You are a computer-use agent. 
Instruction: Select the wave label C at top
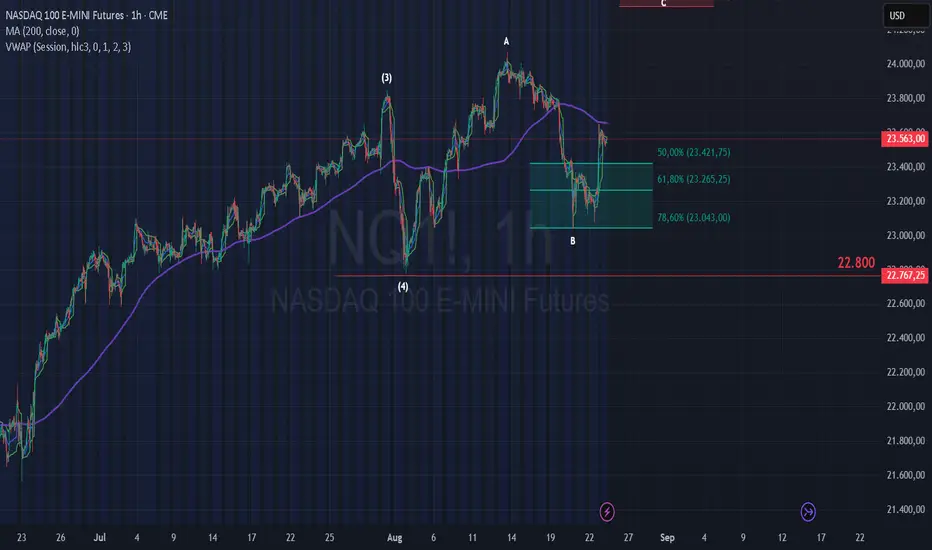(x=663, y=4)
